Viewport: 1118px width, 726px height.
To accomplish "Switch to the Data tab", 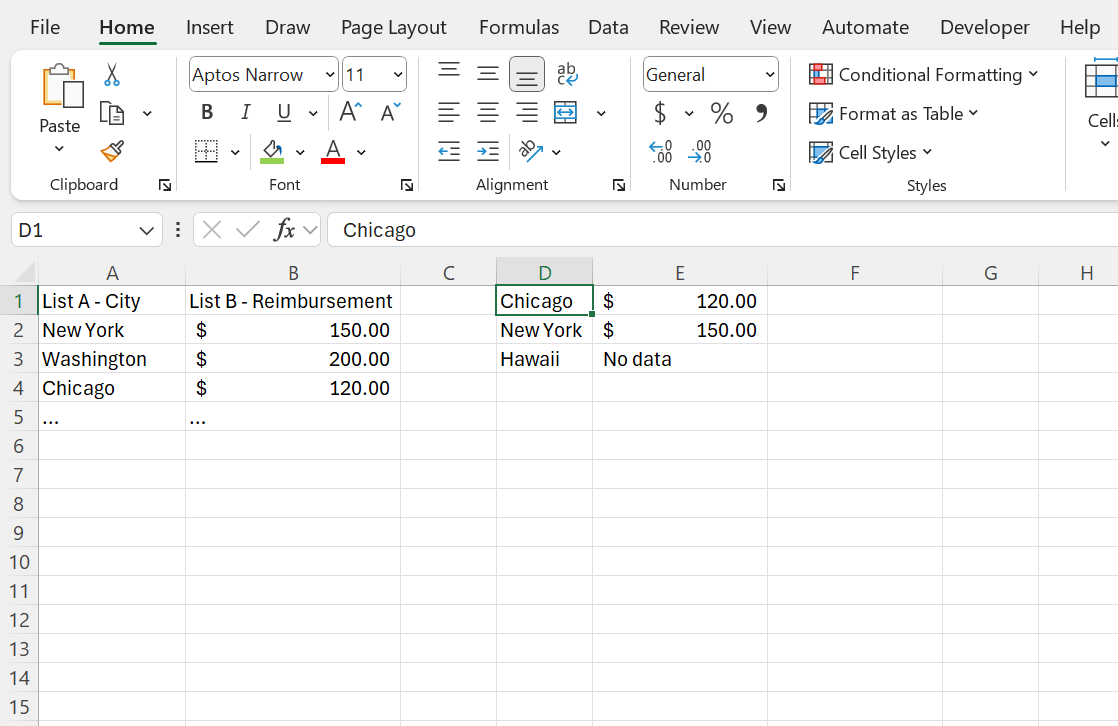I will (x=608, y=27).
